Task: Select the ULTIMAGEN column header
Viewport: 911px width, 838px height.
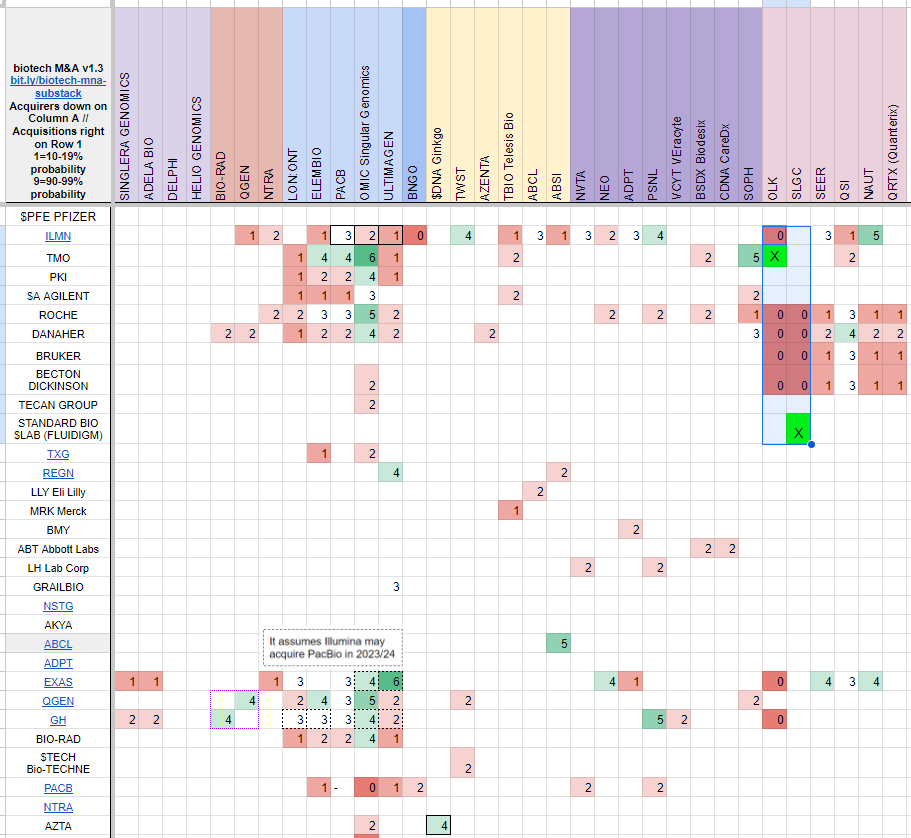Action: [390, 105]
